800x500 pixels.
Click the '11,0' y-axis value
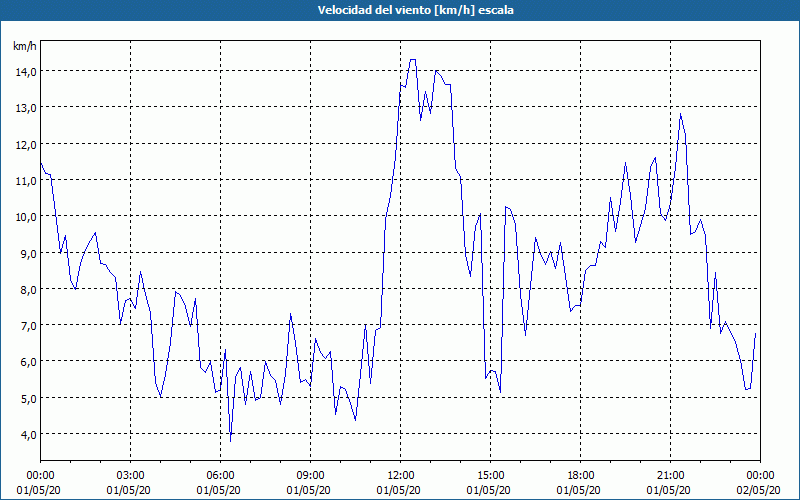tap(26, 181)
